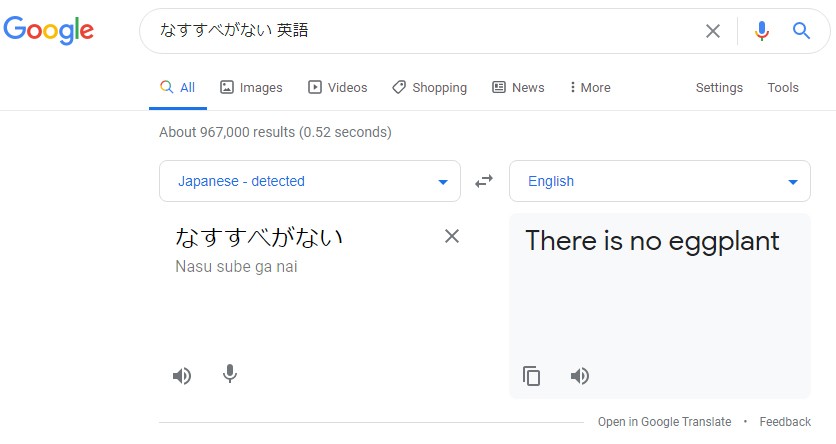Copy the English translation
The width and height of the screenshot is (836, 444).
pos(532,376)
